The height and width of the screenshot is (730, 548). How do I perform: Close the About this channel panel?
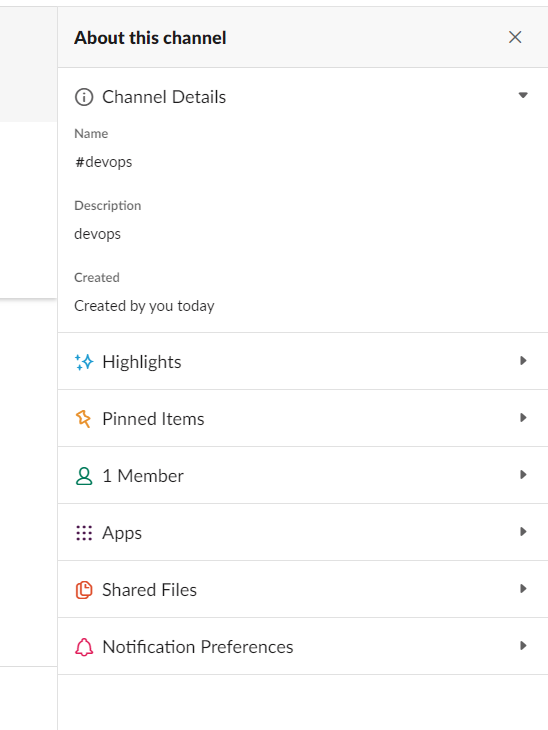[x=515, y=37]
